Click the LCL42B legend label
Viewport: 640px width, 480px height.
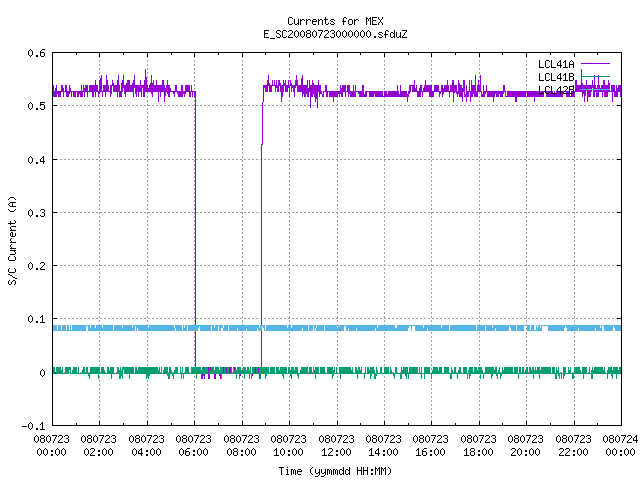coord(556,90)
